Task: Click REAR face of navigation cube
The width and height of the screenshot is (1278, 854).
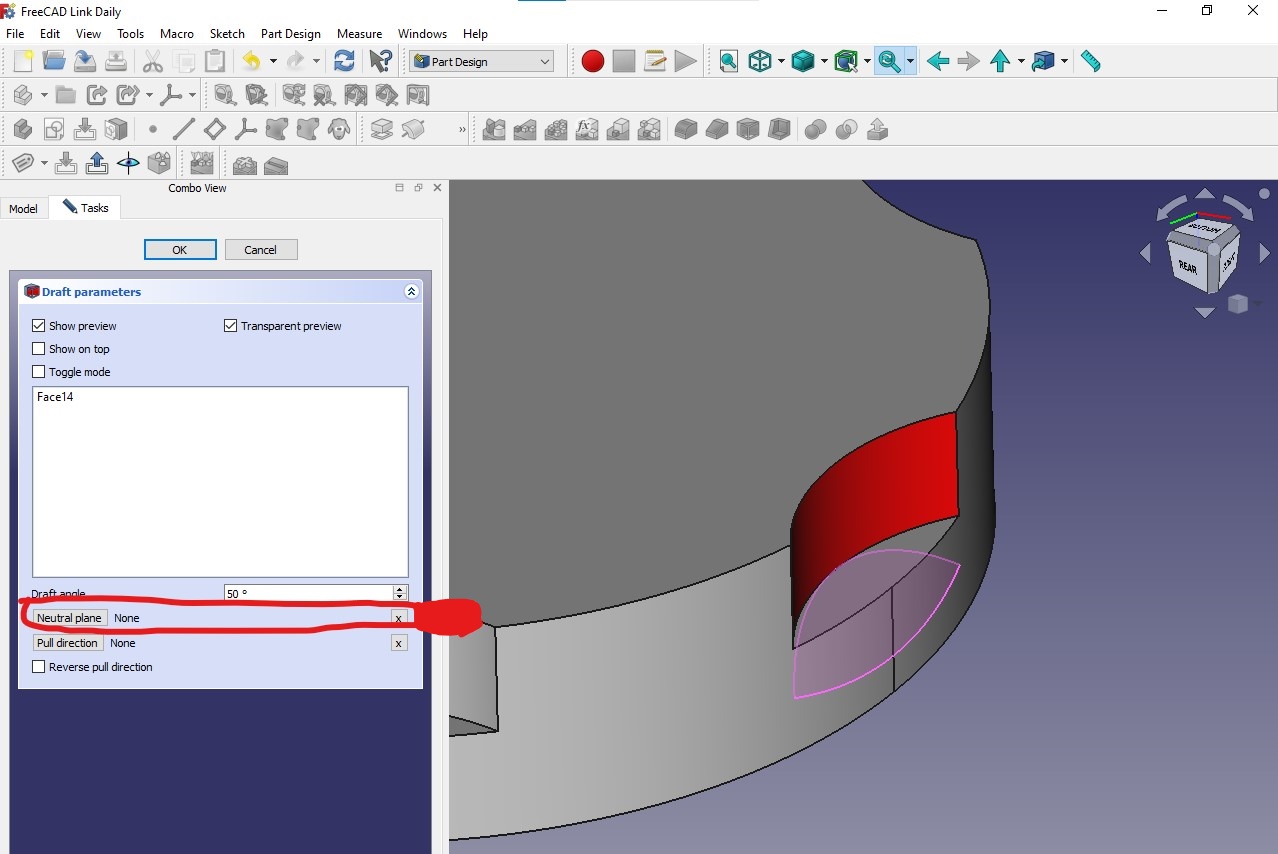Action: [1188, 267]
